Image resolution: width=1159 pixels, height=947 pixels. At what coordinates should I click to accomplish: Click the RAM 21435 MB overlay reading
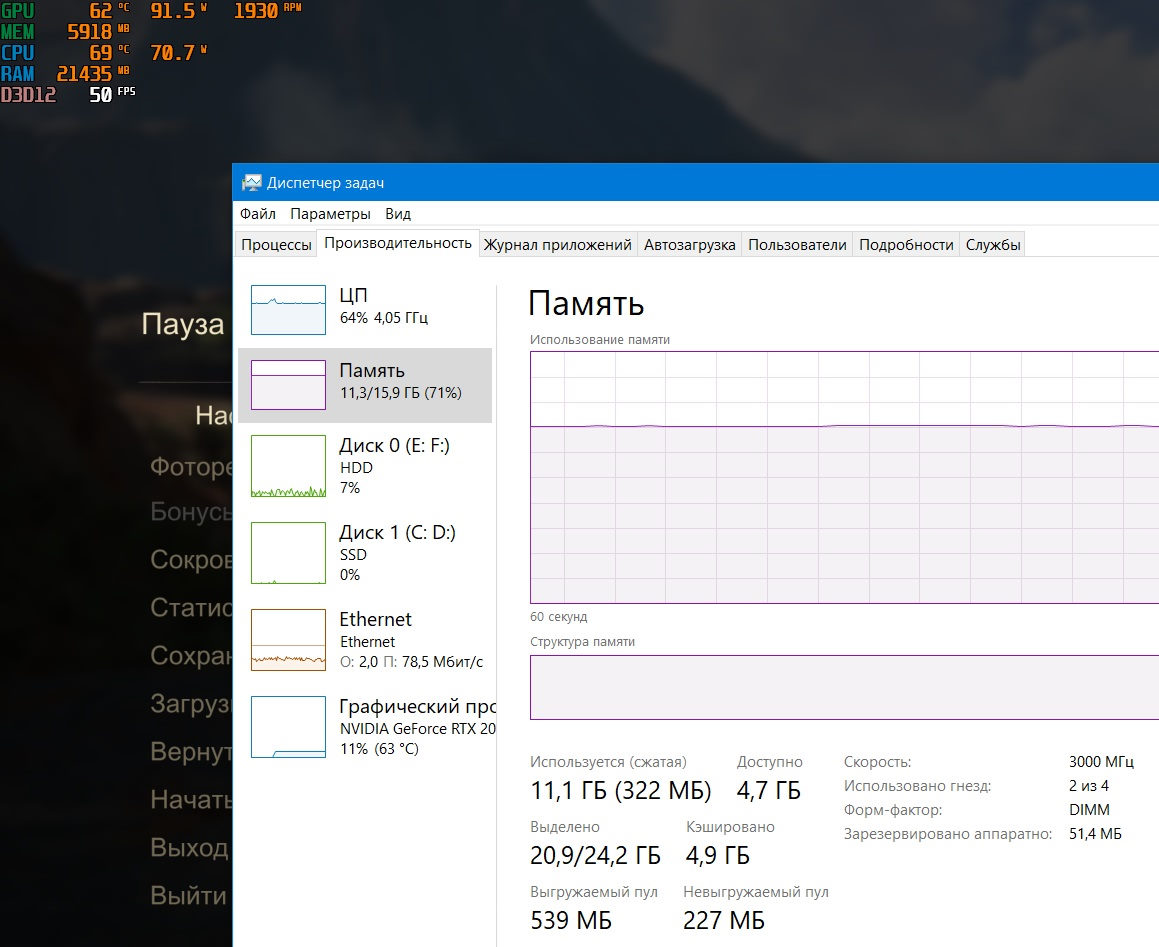click(65, 73)
